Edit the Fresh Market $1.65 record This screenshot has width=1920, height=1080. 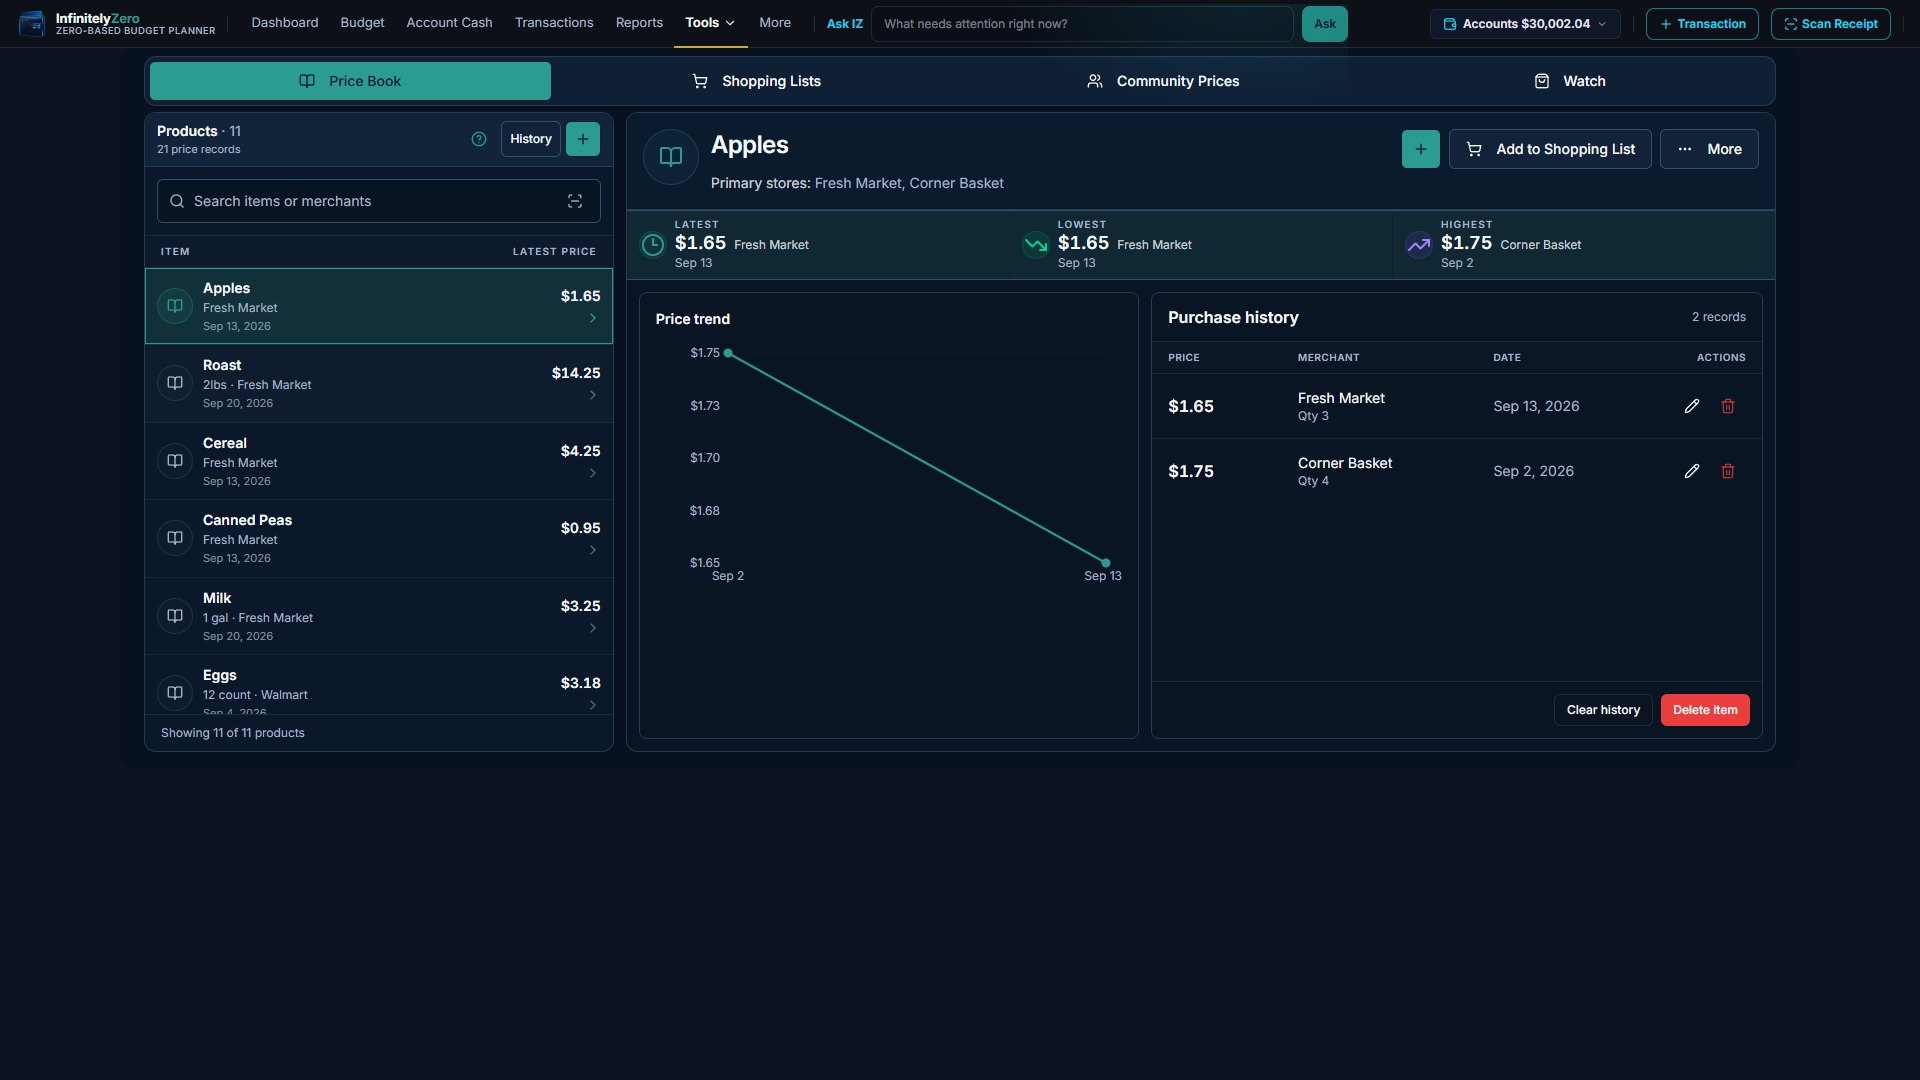click(x=1691, y=406)
